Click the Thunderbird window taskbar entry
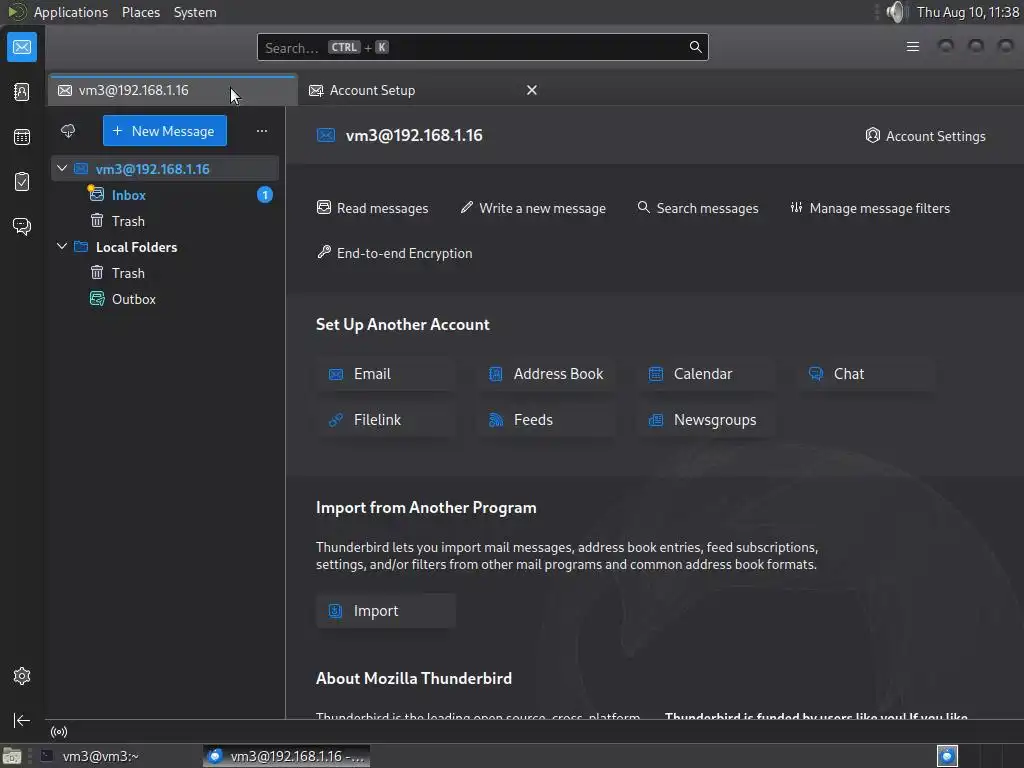Image resolution: width=1024 pixels, height=768 pixels. point(287,756)
